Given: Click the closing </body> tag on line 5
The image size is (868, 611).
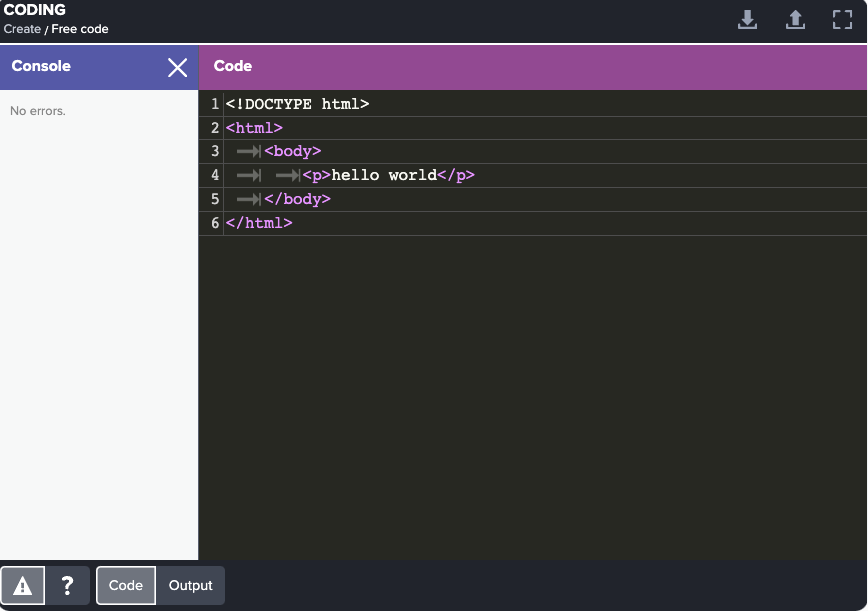Looking at the screenshot, I should (x=297, y=199).
